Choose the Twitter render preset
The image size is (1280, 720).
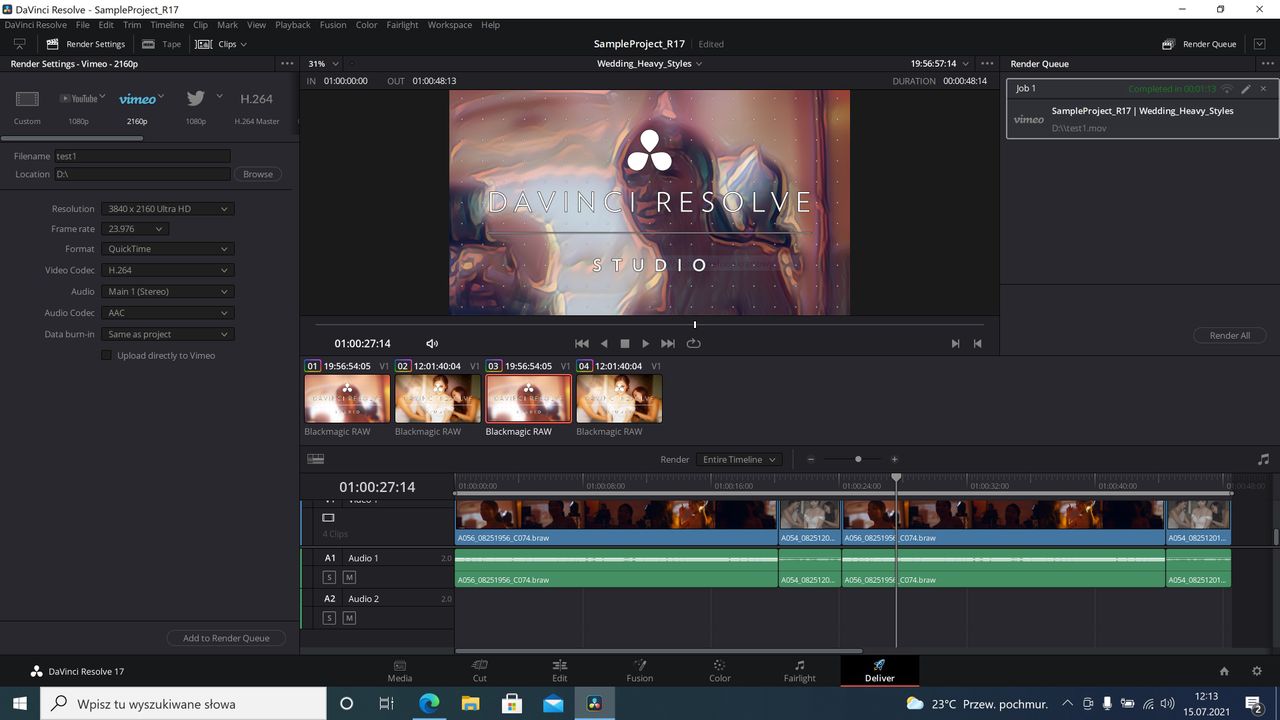pyautogui.click(x=196, y=98)
